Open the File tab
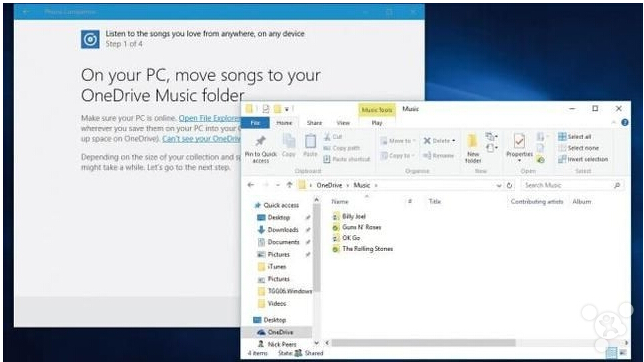 coord(255,122)
